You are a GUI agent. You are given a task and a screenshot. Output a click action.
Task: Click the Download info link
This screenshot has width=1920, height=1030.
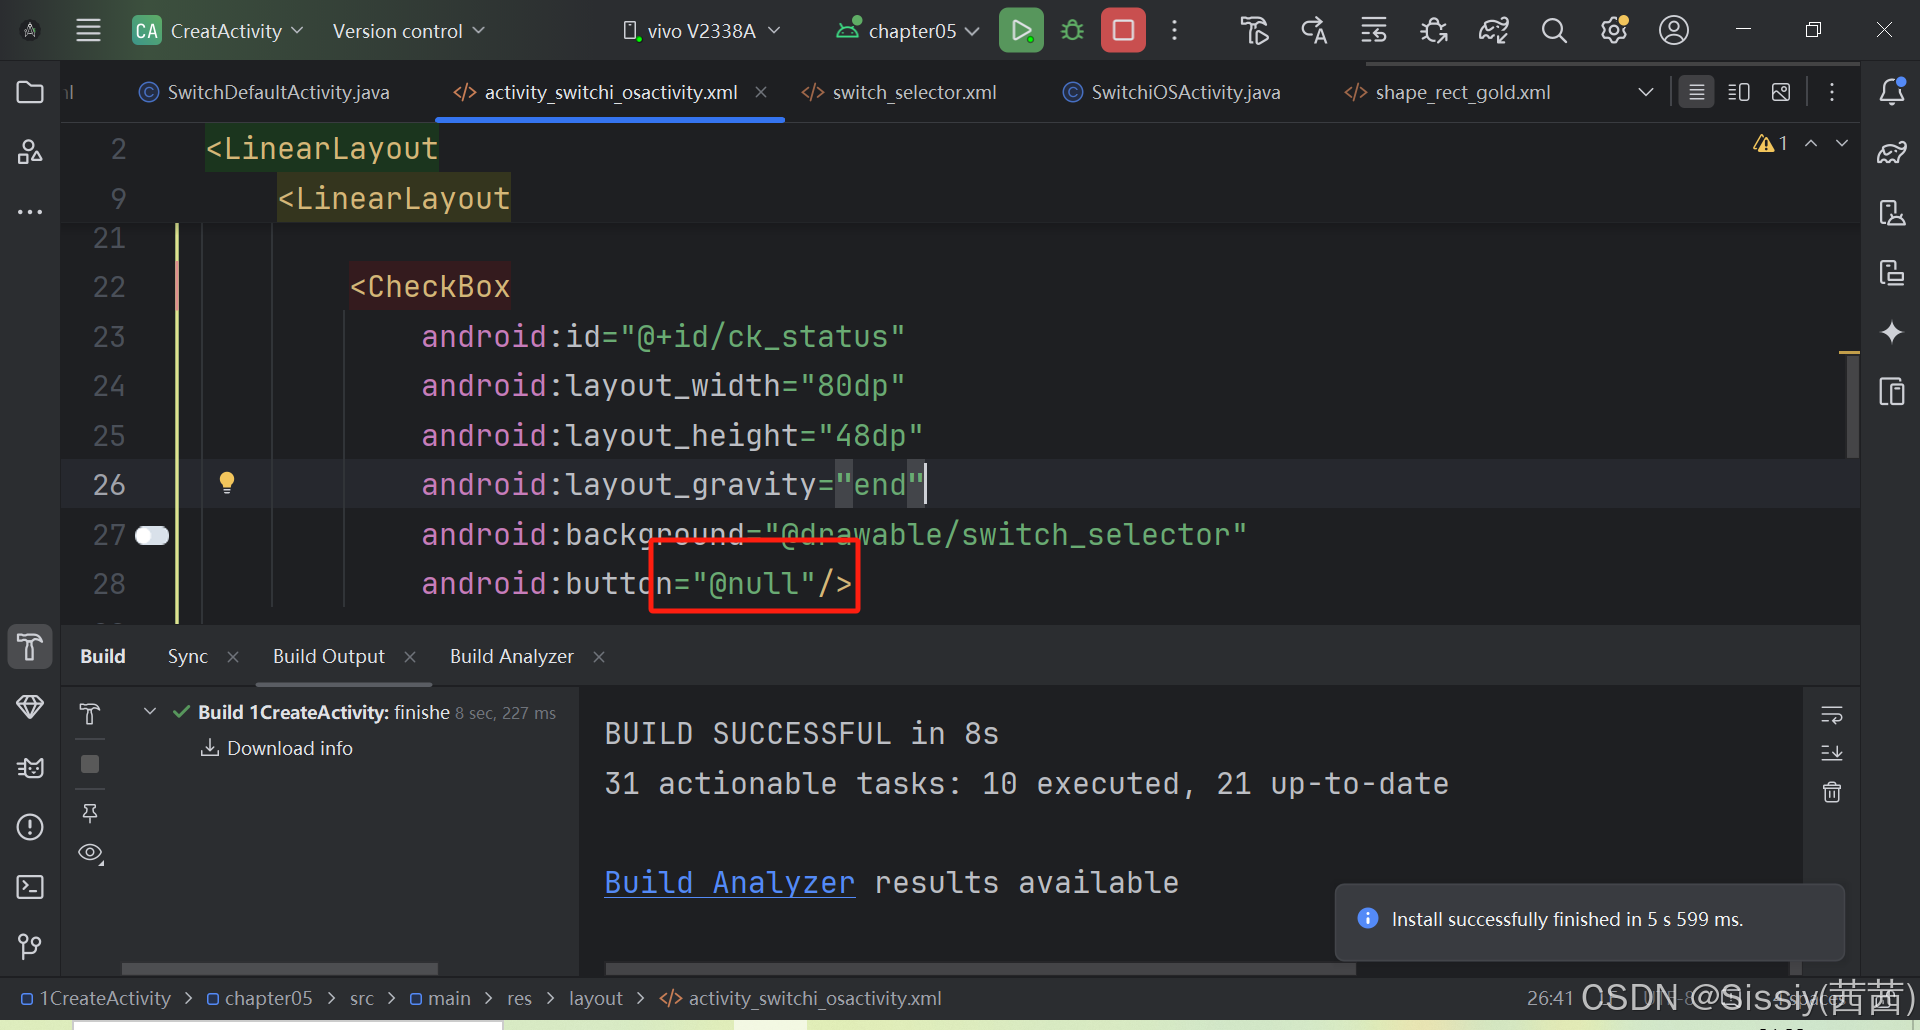pos(289,748)
